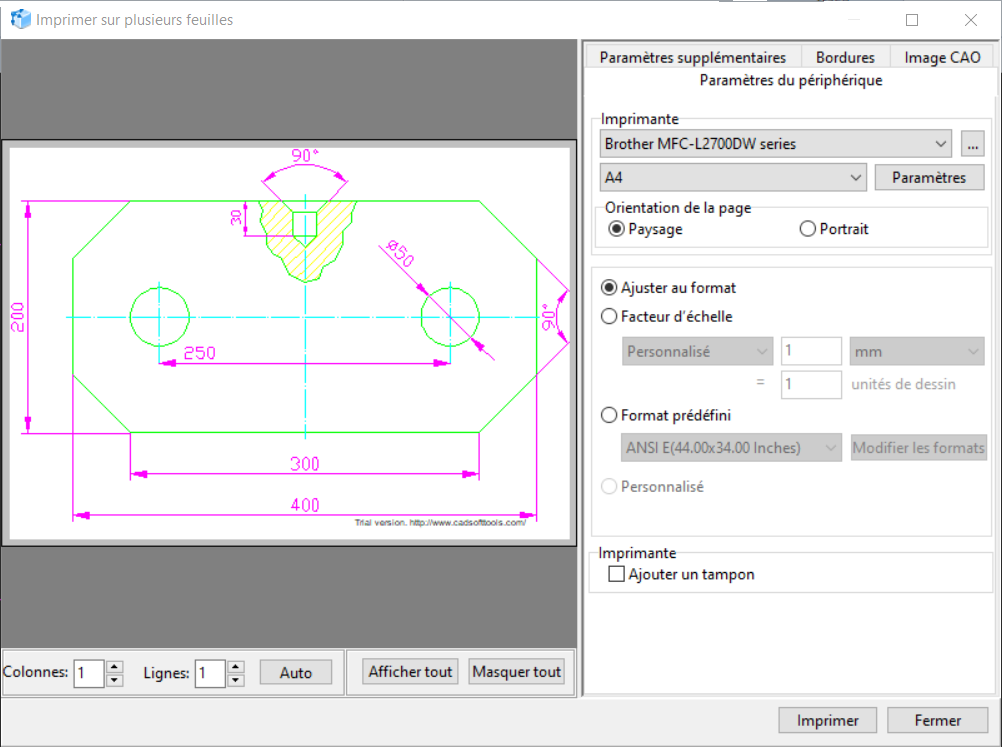The width and height of the screenshot is (1002, 747).
Task: Switch to the Image CAO tab
Action: (x=943, y=58)
